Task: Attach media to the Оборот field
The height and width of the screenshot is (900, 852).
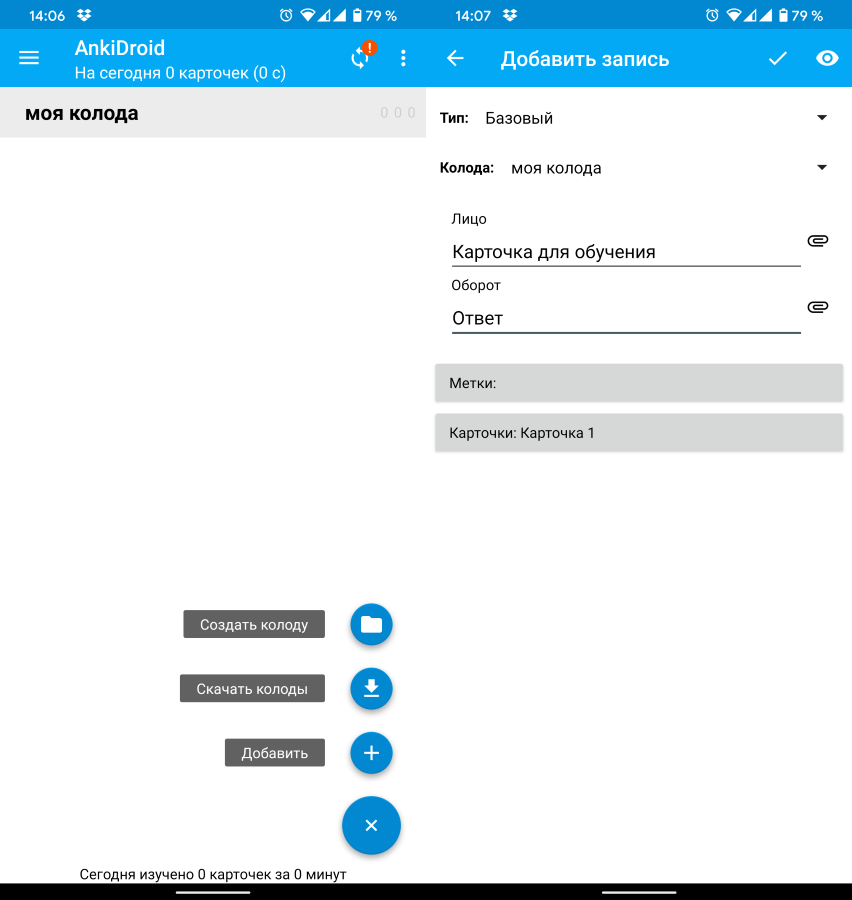Action: [818, 307]
